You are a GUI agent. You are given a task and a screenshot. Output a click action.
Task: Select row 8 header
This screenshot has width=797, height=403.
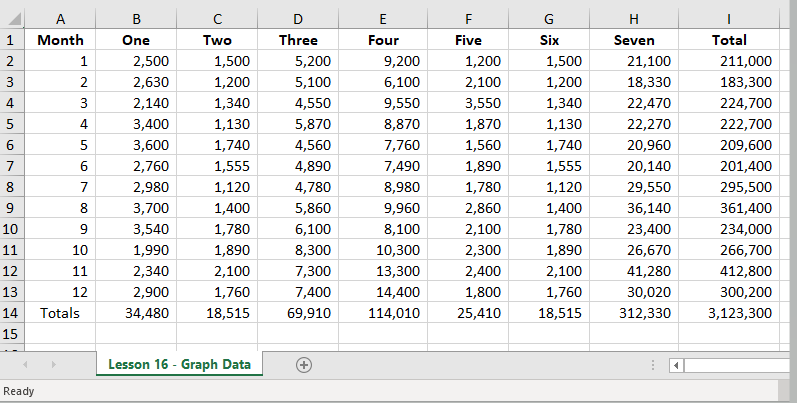(x=11, y=187)
